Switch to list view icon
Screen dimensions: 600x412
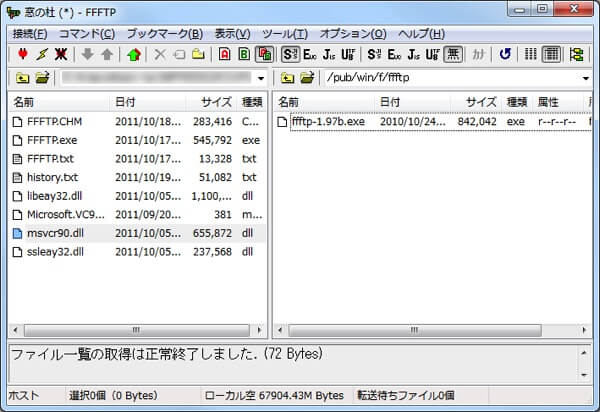click(530, 54)
